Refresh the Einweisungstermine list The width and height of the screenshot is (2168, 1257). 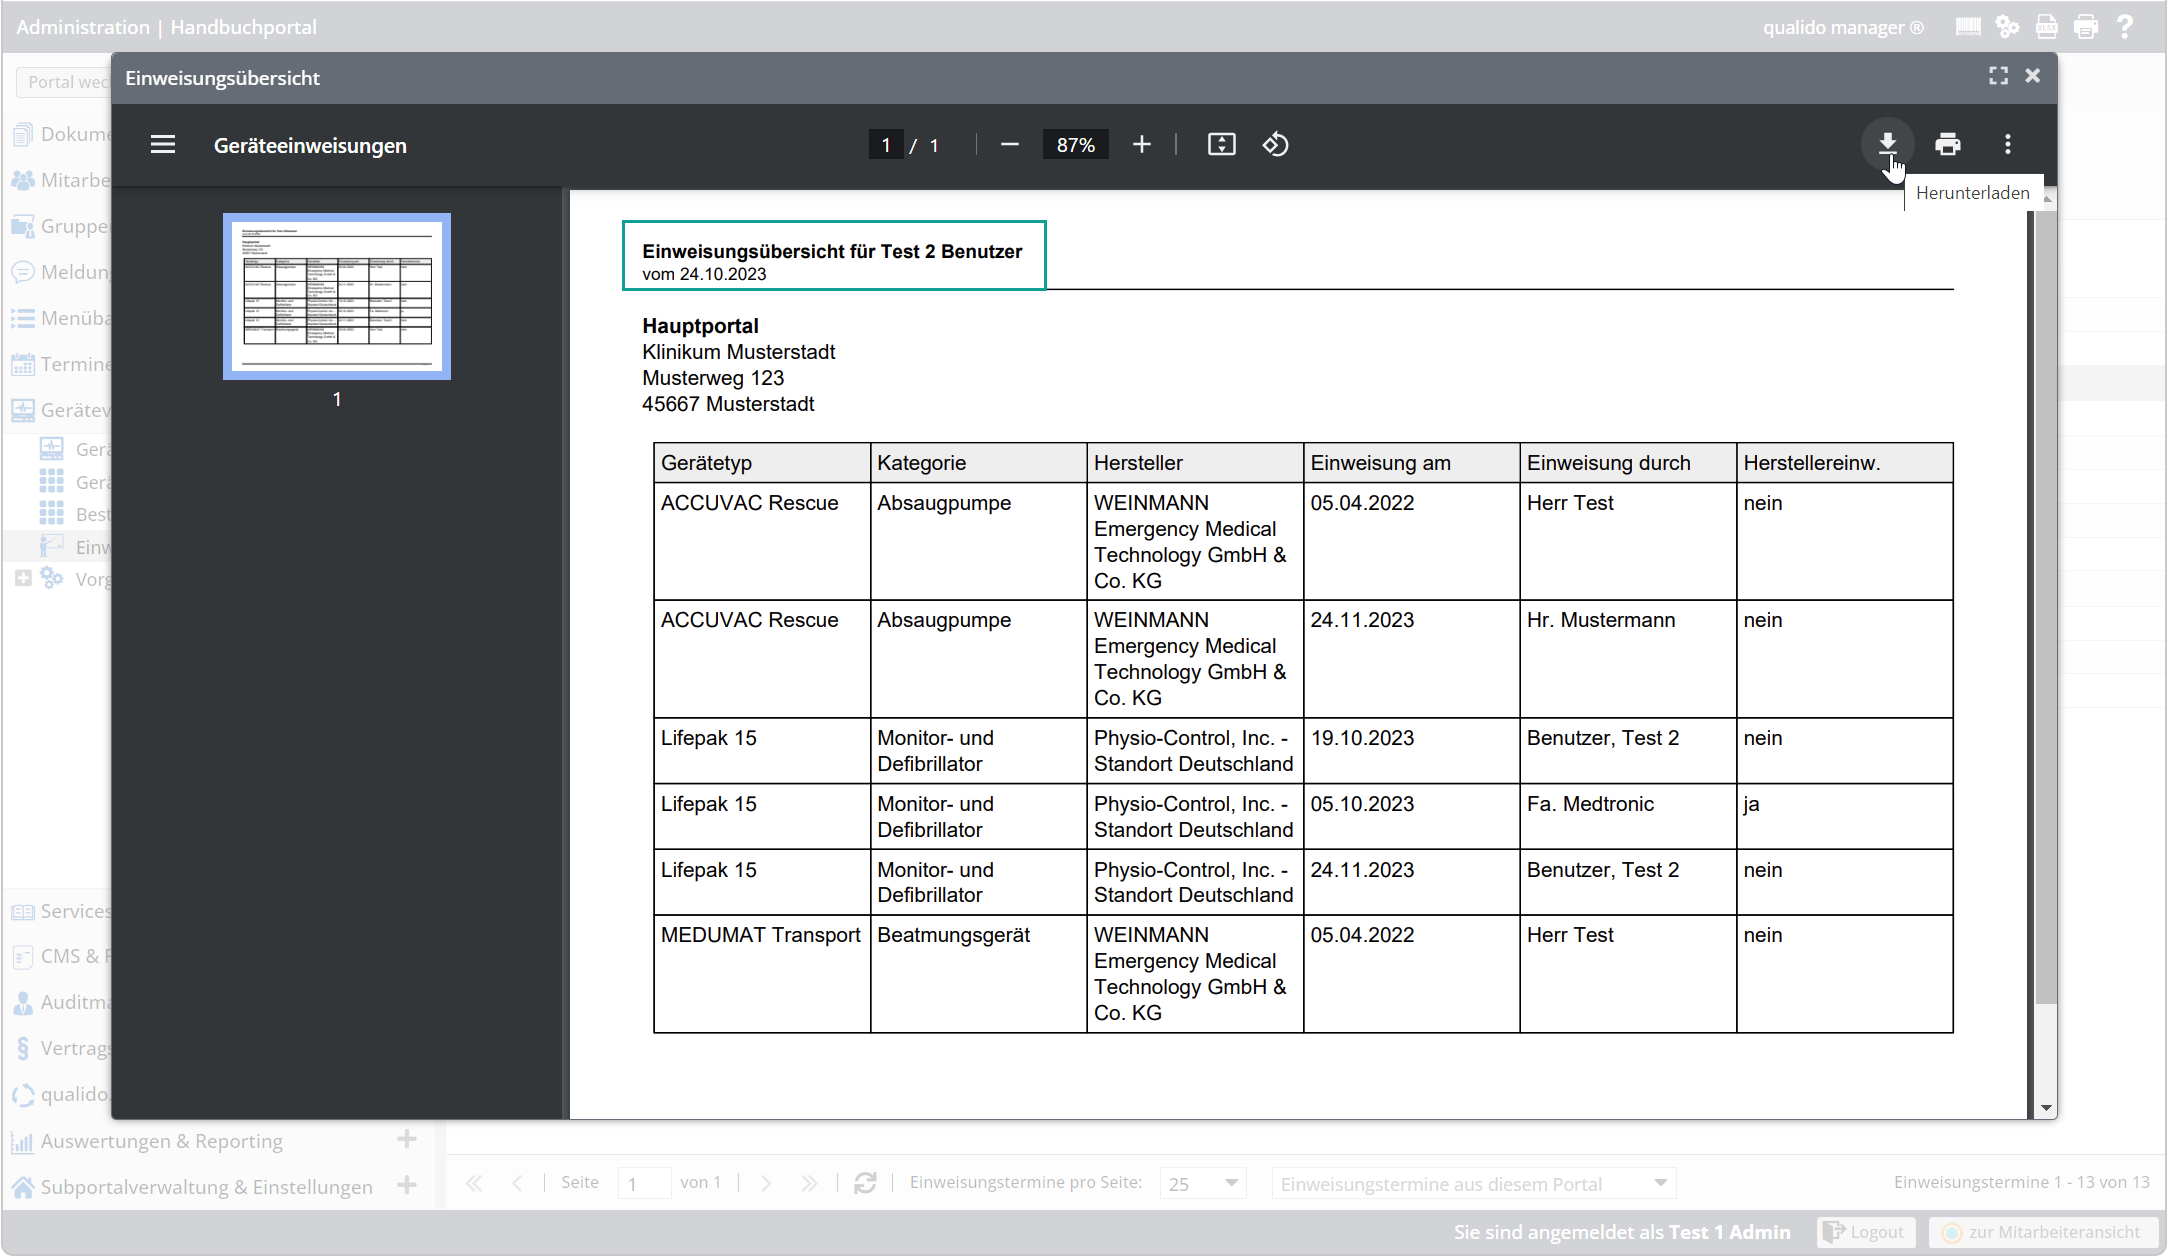[865, 1183]
